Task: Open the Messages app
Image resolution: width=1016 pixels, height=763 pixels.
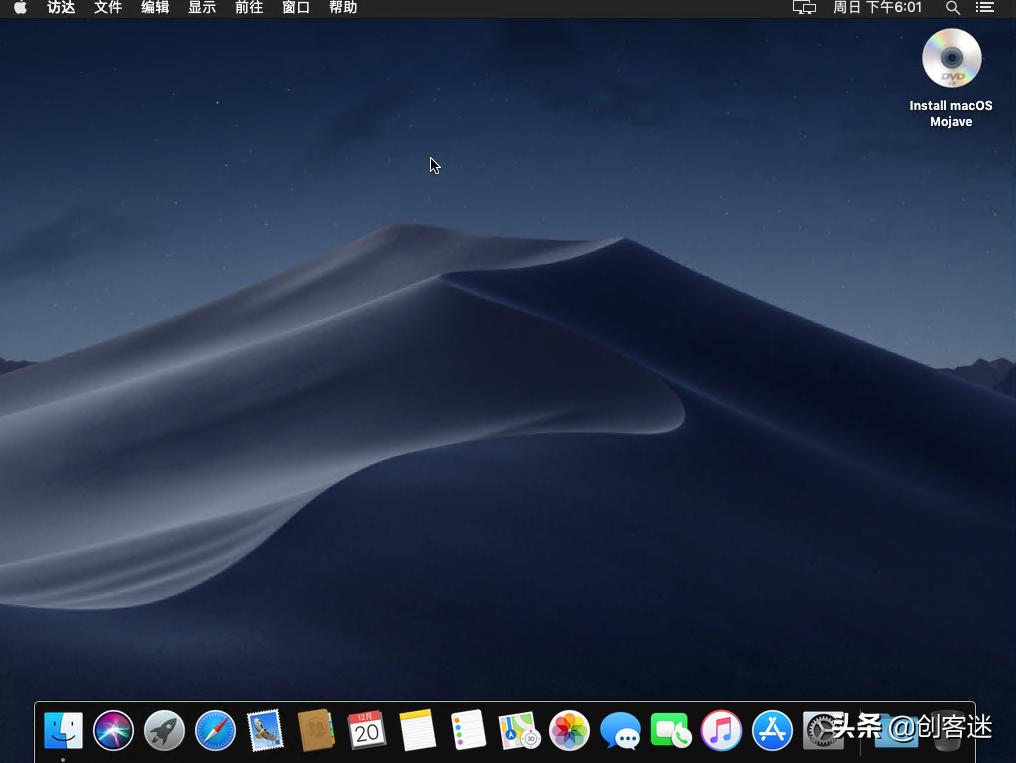Action: tap(621, 730)
